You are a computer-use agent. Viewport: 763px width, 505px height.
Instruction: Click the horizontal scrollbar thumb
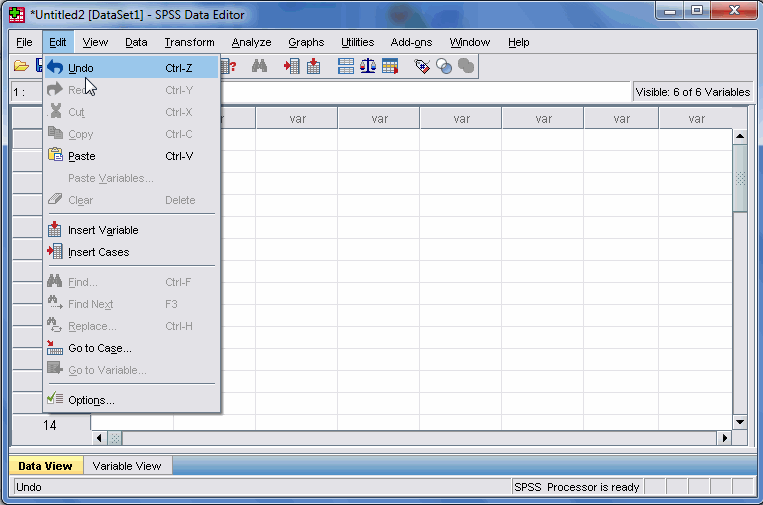(115, 438)
